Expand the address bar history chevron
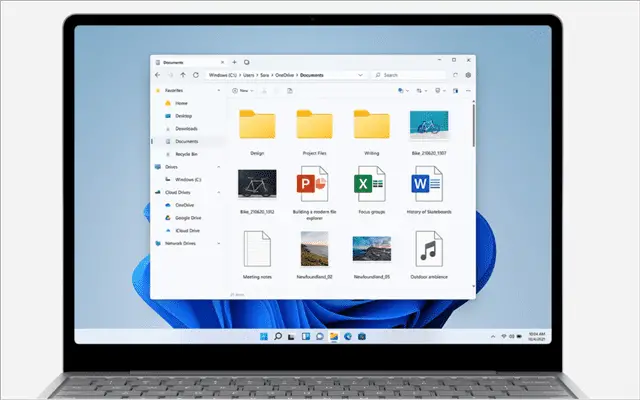Viewport: 640px width, 400px height. (360, 75)
